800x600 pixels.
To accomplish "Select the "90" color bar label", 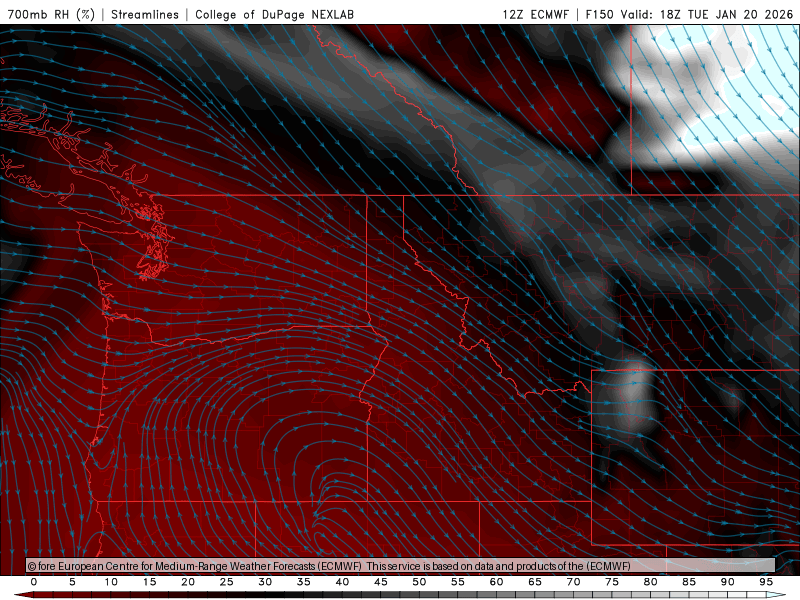I will pyautogui.click(x=727, y=582).
